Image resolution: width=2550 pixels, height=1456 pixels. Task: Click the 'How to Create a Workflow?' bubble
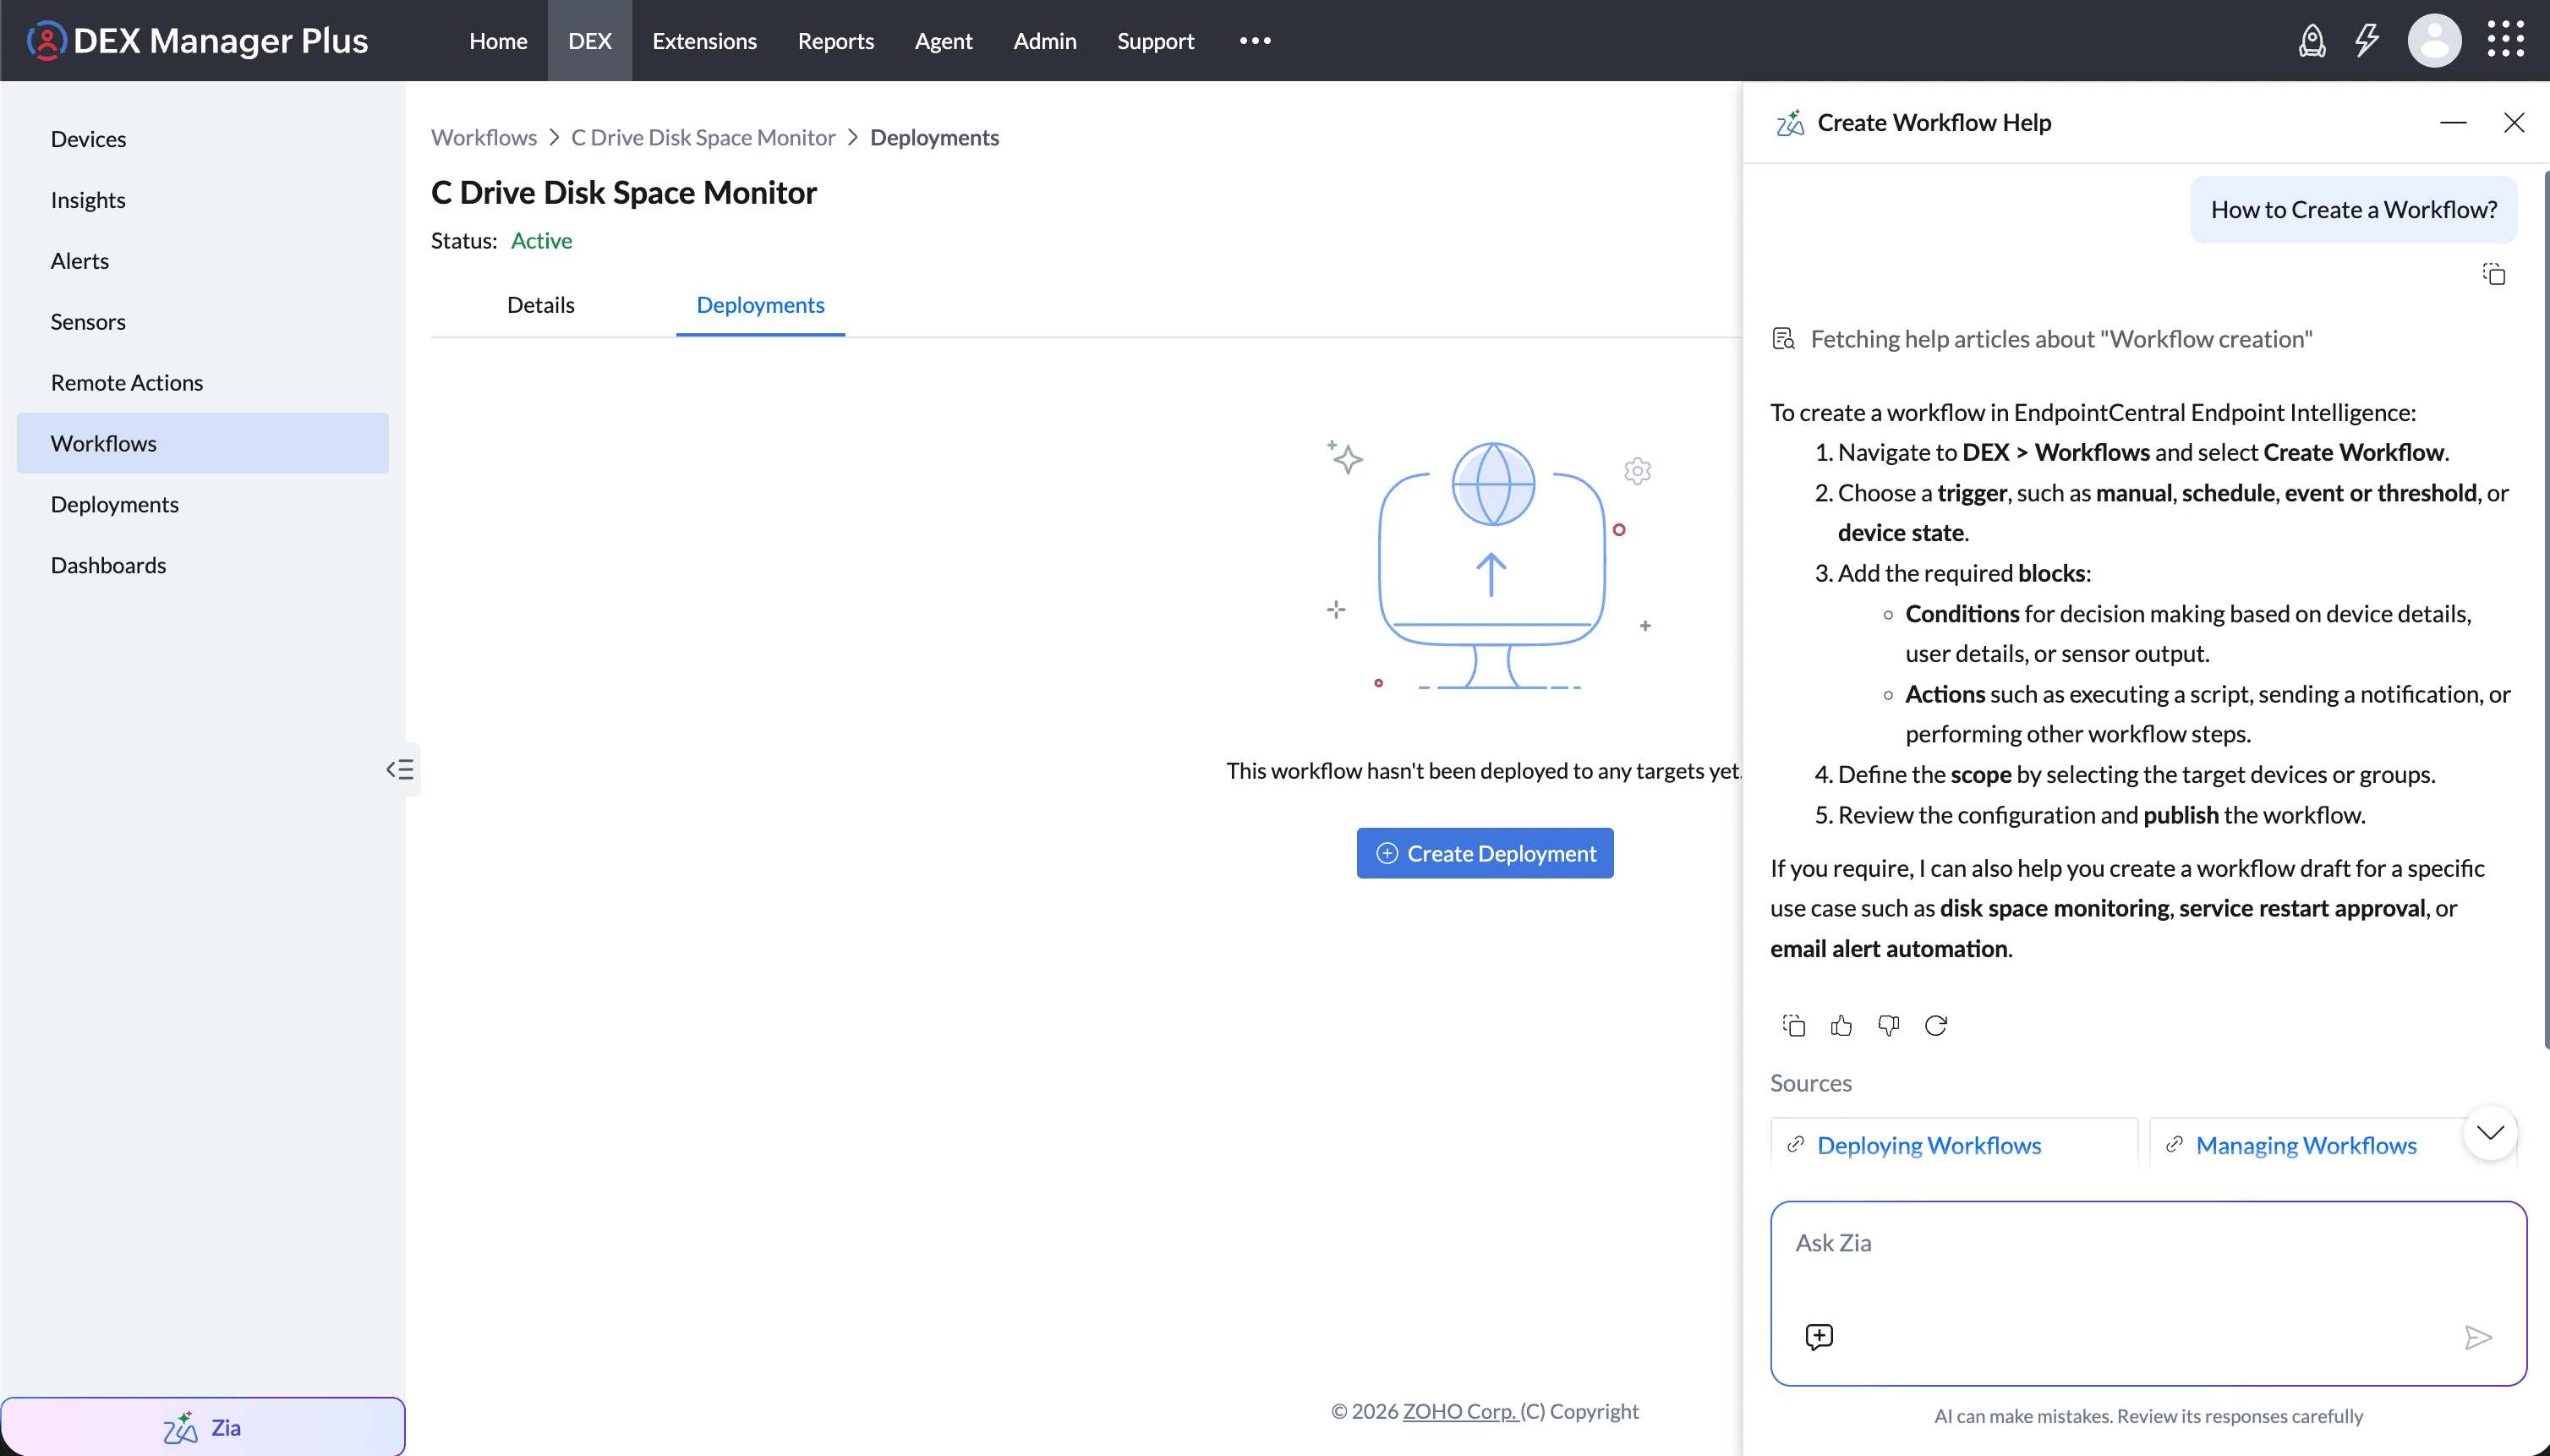tap(2354, 210)
